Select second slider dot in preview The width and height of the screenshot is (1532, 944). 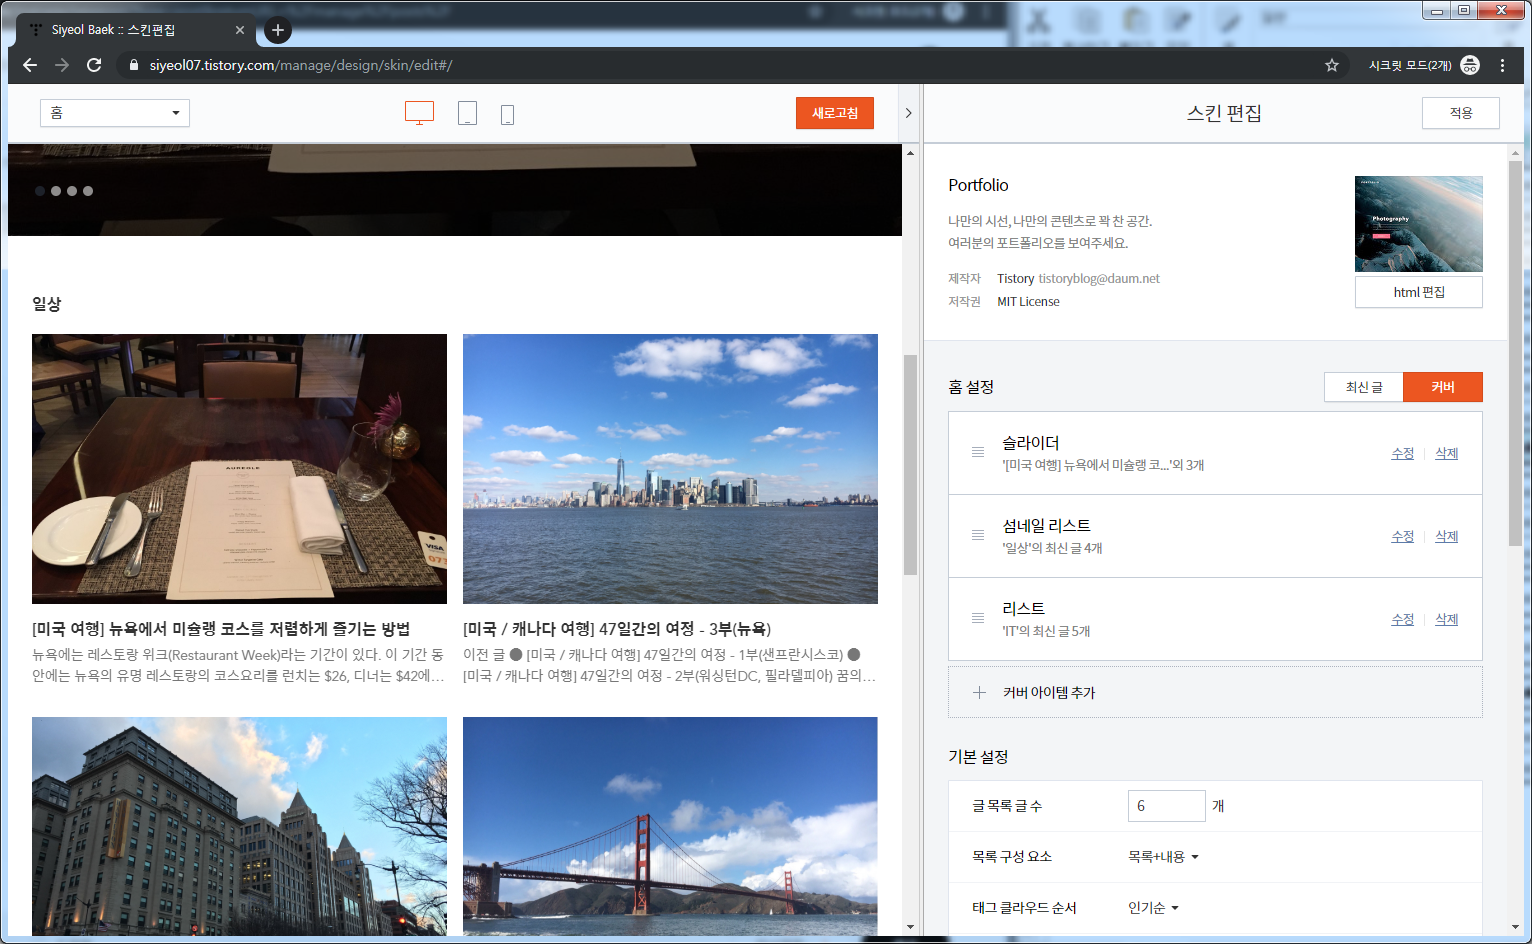tap(56, 191)
